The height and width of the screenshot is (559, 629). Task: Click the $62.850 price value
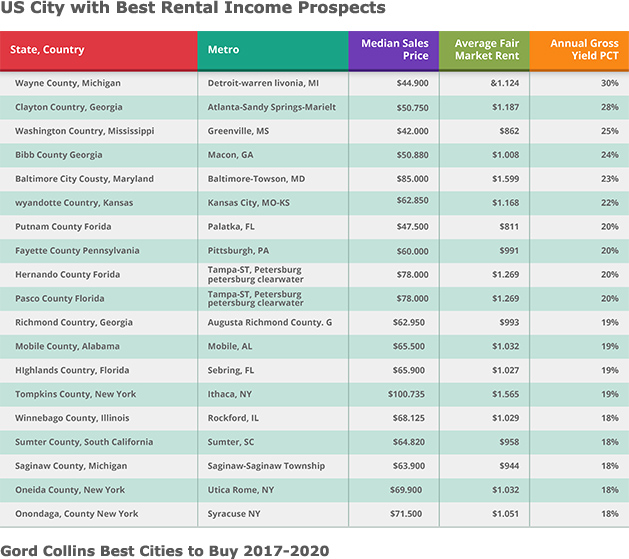(412, 200)
